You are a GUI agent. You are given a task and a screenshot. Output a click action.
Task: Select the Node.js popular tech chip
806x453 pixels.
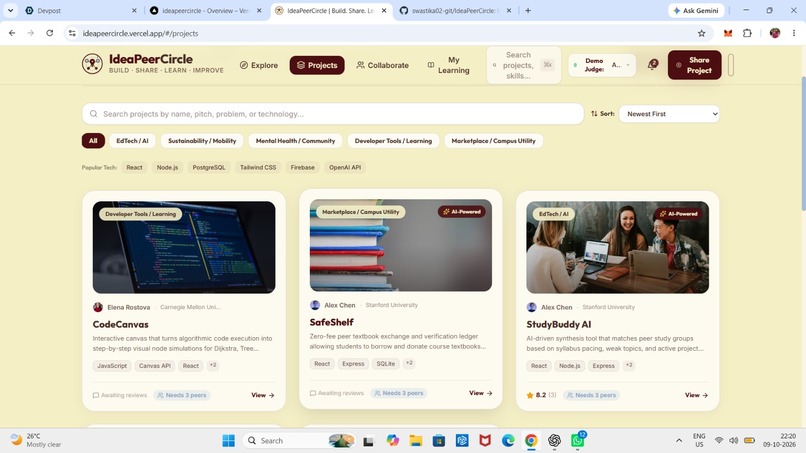pyautogui.click(x=167, y=167)
